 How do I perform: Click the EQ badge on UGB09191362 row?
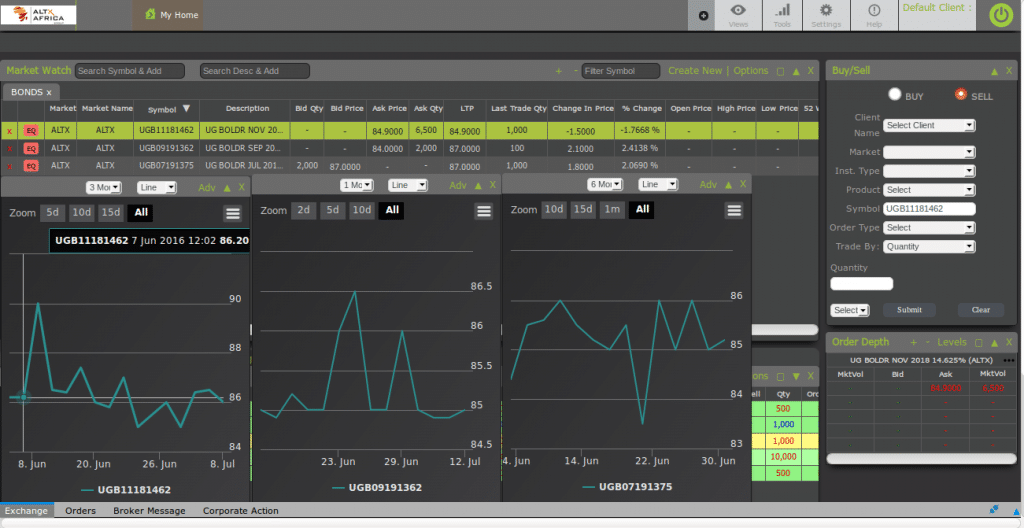[x=31, y=148]
